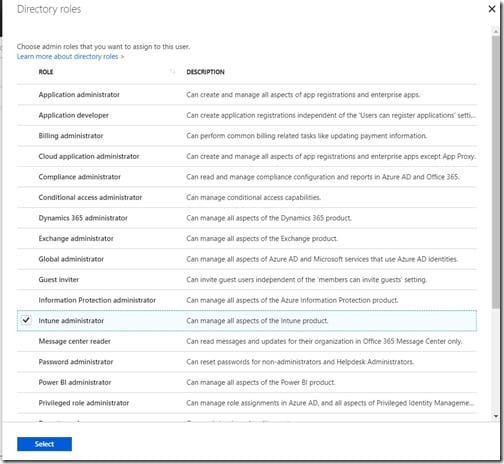Click the blue Select button
The height and width of the screenshot is (464, 504).
44,444
